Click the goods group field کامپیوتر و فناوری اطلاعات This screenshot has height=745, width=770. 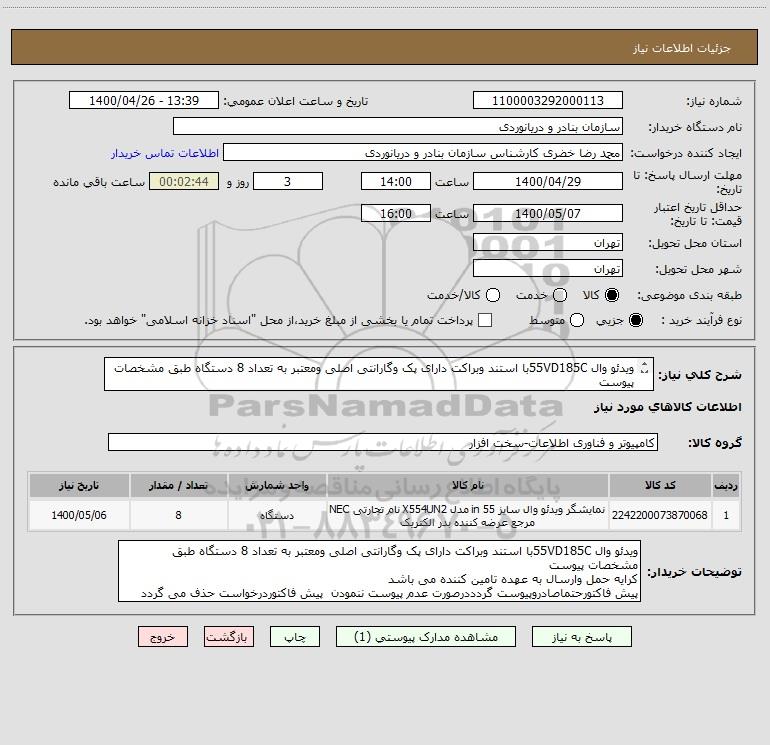tap(383, 442)
